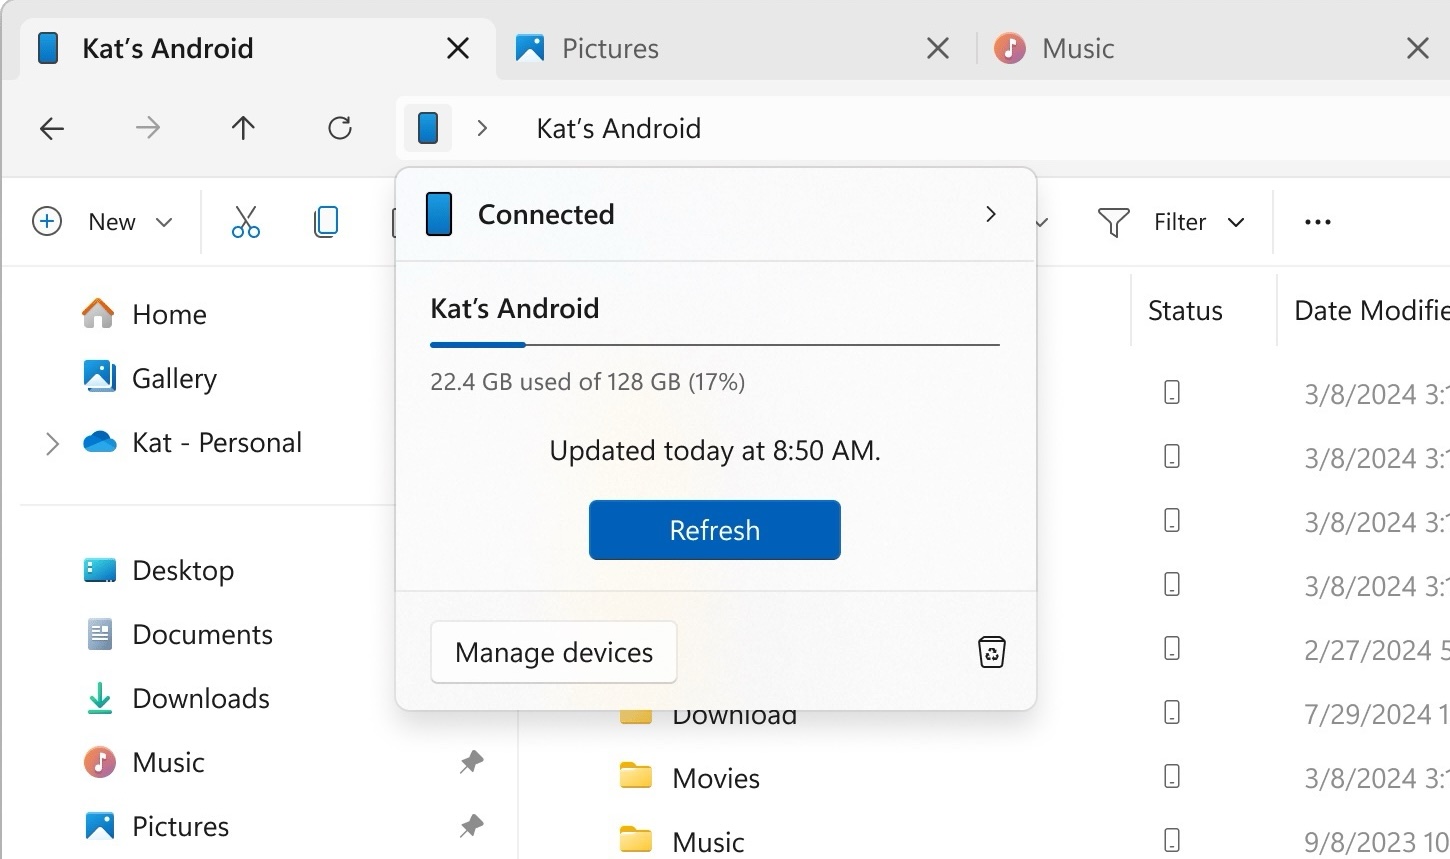1450x859 pixels.
Task: Switch to the Music tab
Action: (1077, 47)
